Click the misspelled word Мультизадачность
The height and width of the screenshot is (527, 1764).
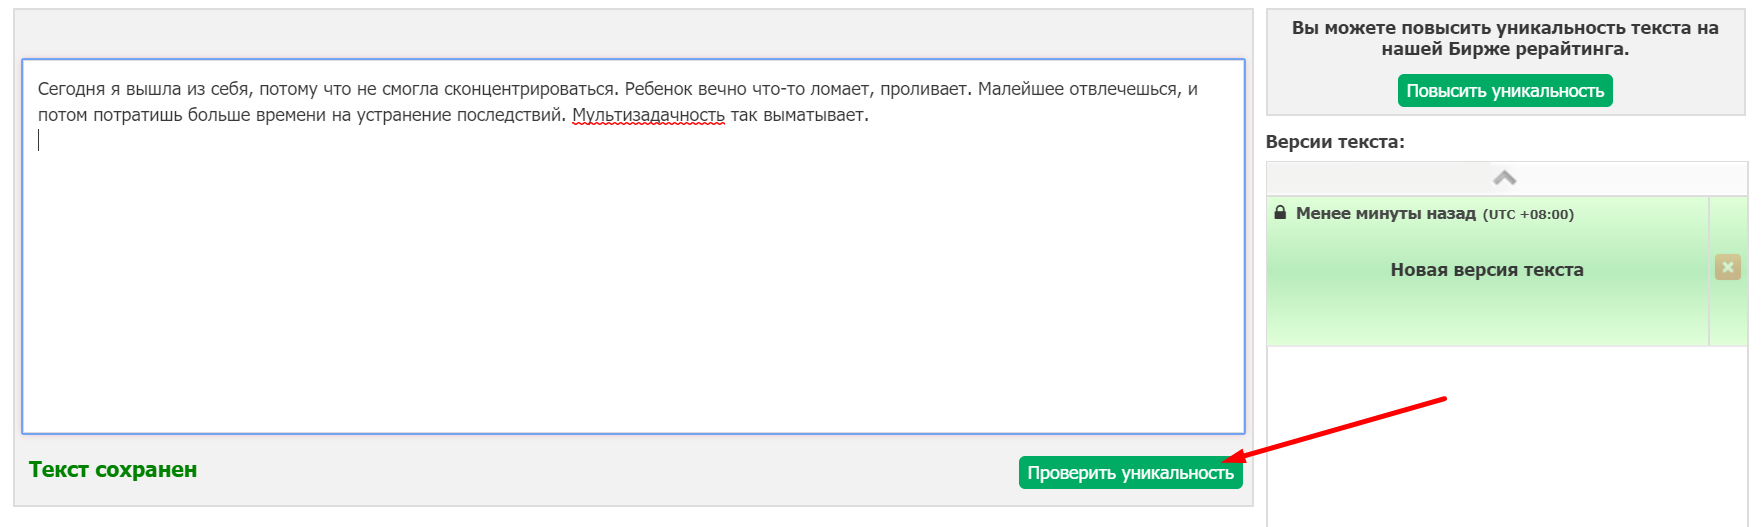648,116
